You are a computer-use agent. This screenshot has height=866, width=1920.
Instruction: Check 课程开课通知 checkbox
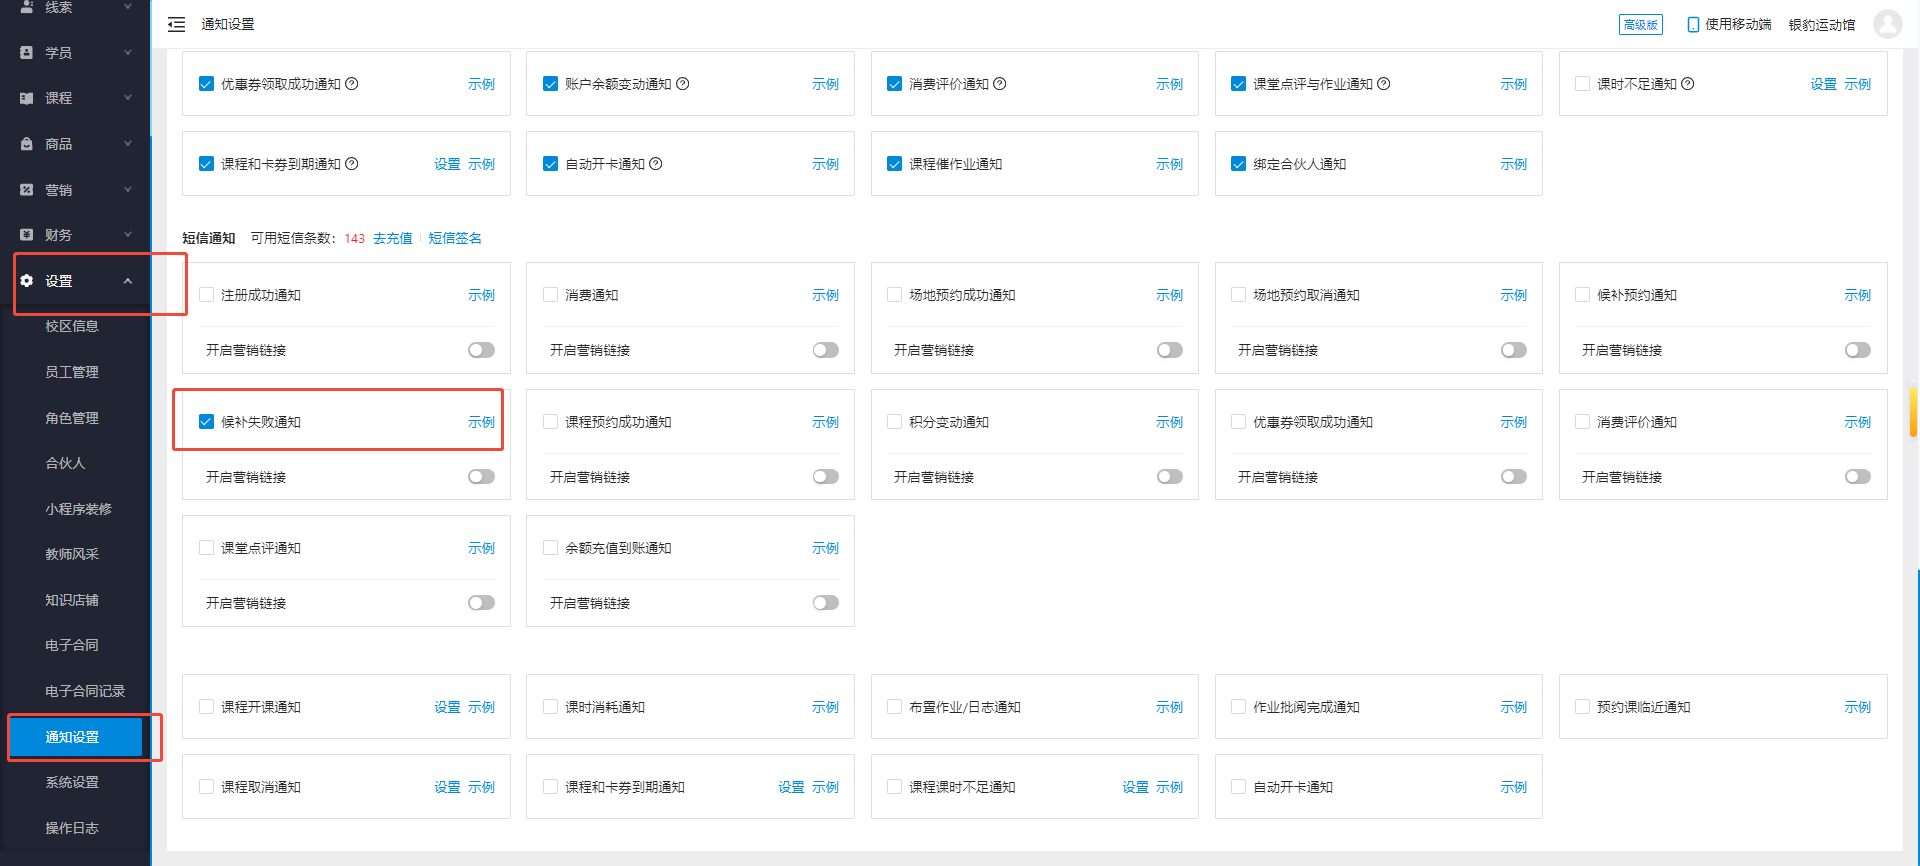206,707
